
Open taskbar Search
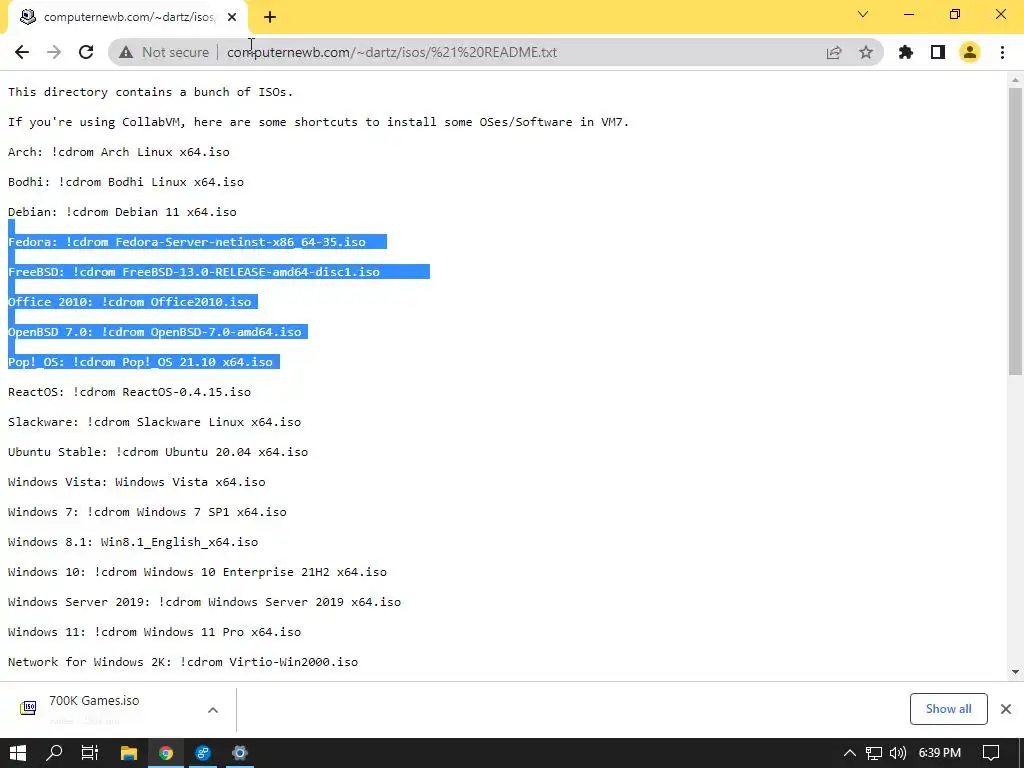54,753
